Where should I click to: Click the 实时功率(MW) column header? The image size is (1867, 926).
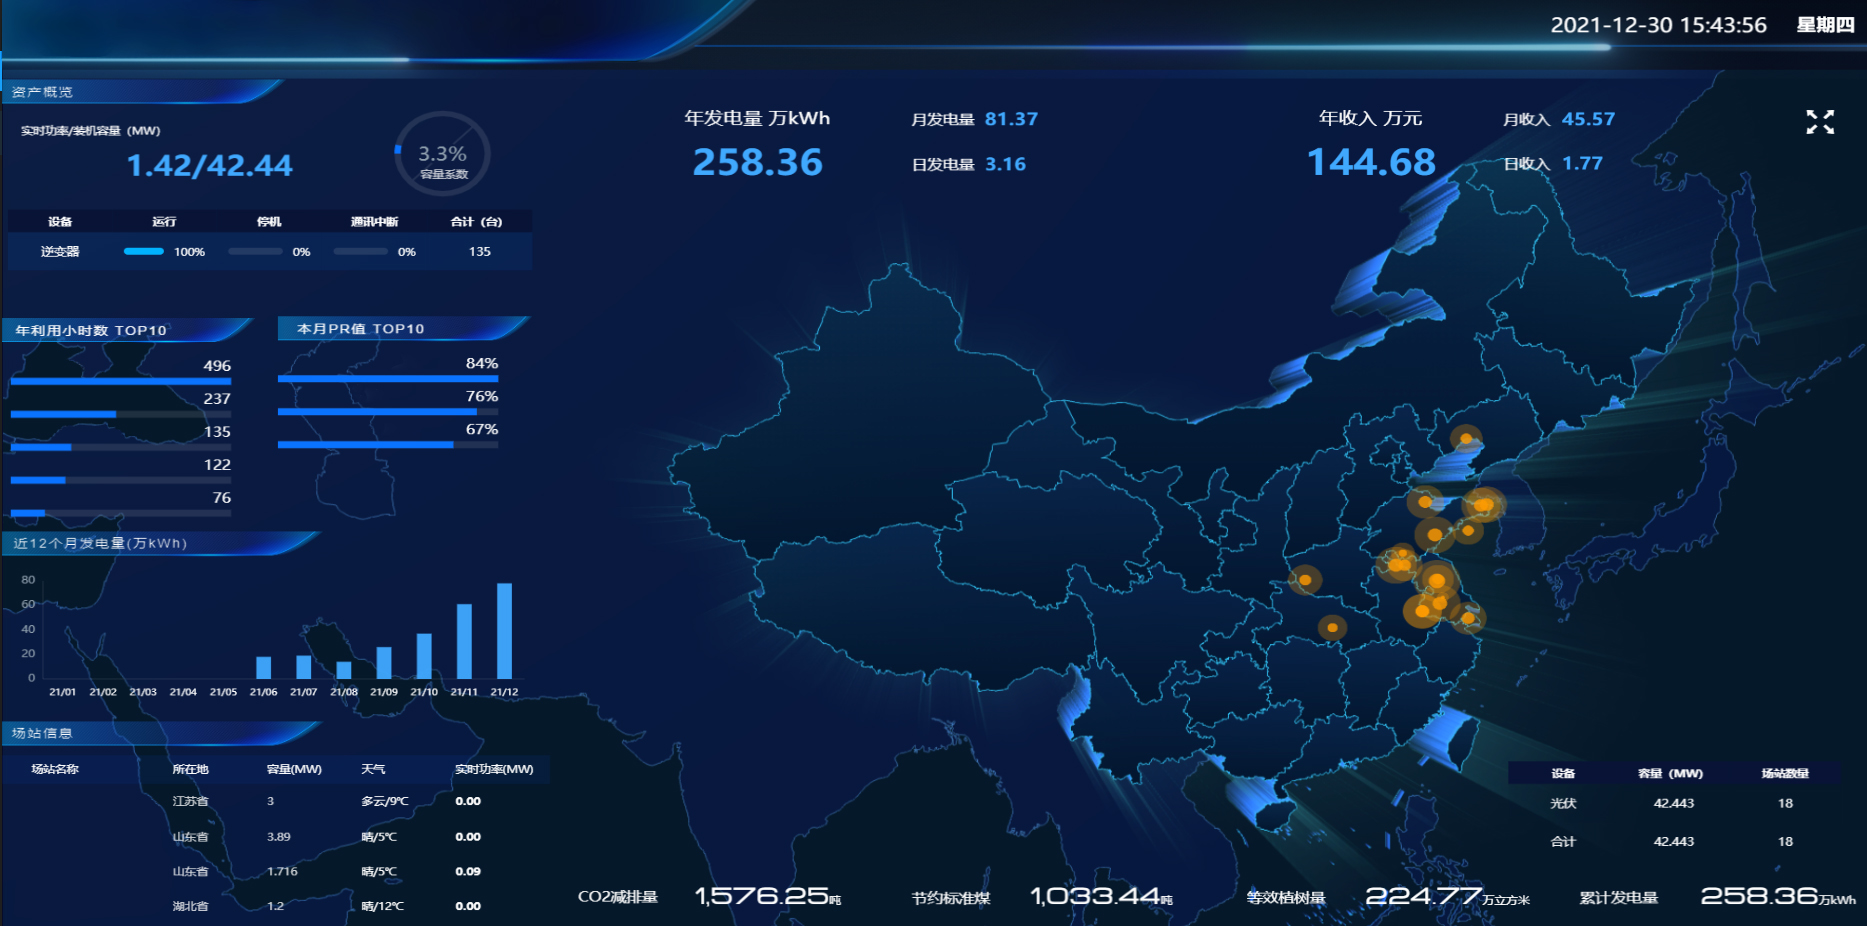494,769
